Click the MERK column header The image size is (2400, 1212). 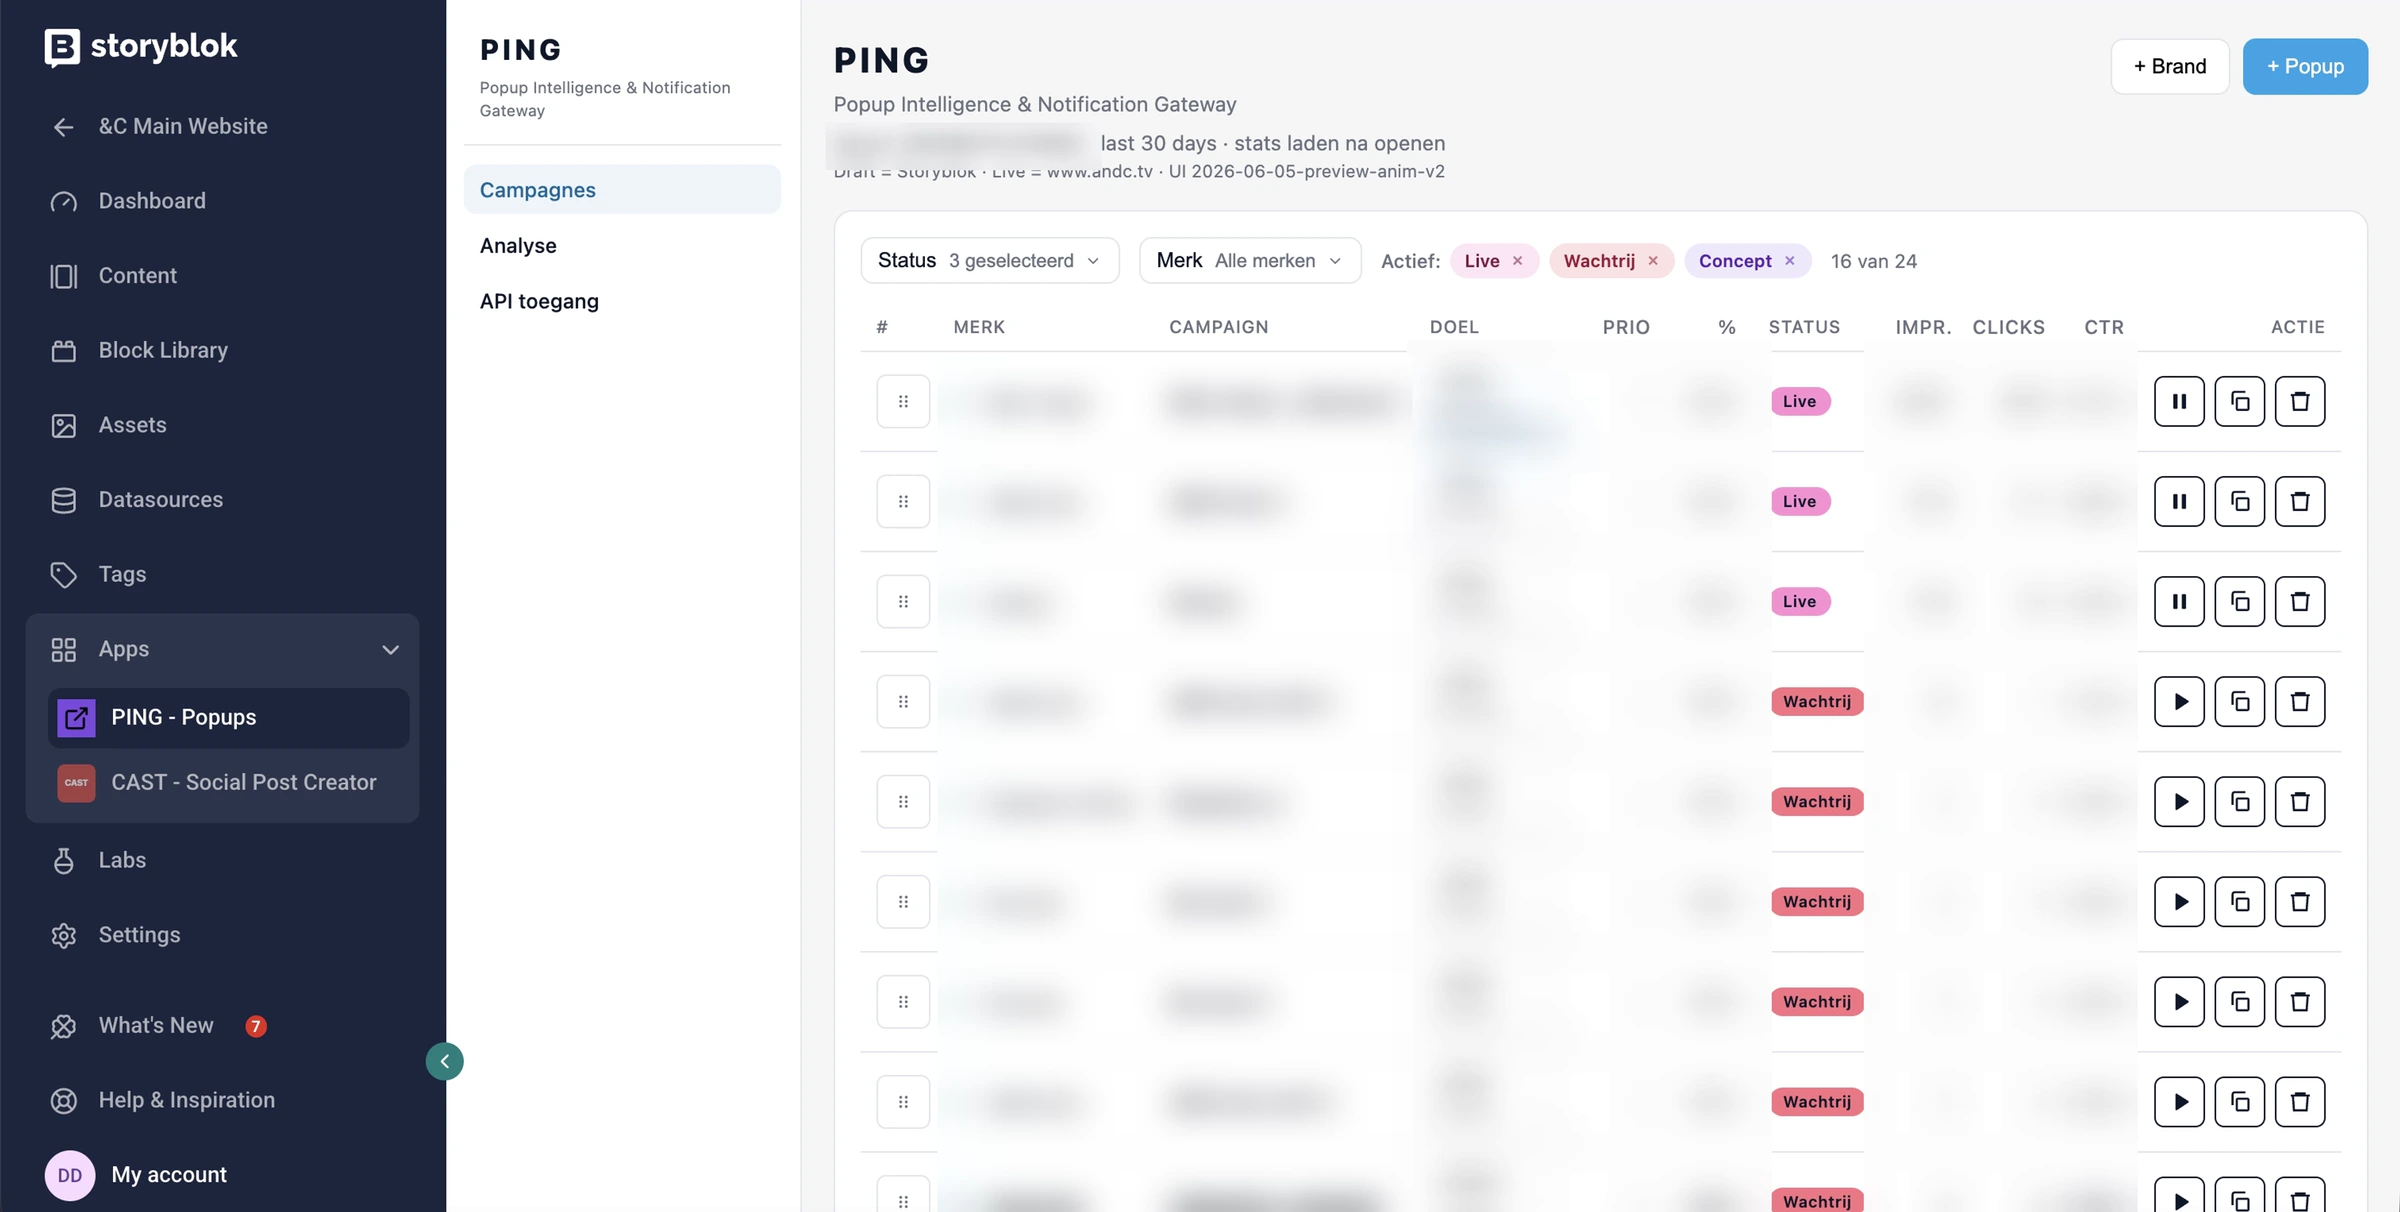[x=979, y=327]
